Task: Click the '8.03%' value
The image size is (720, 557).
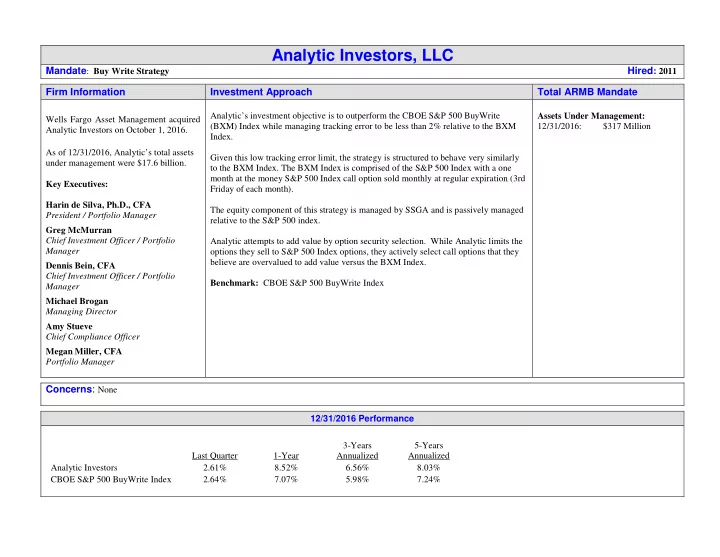Action: click(428, 467)
